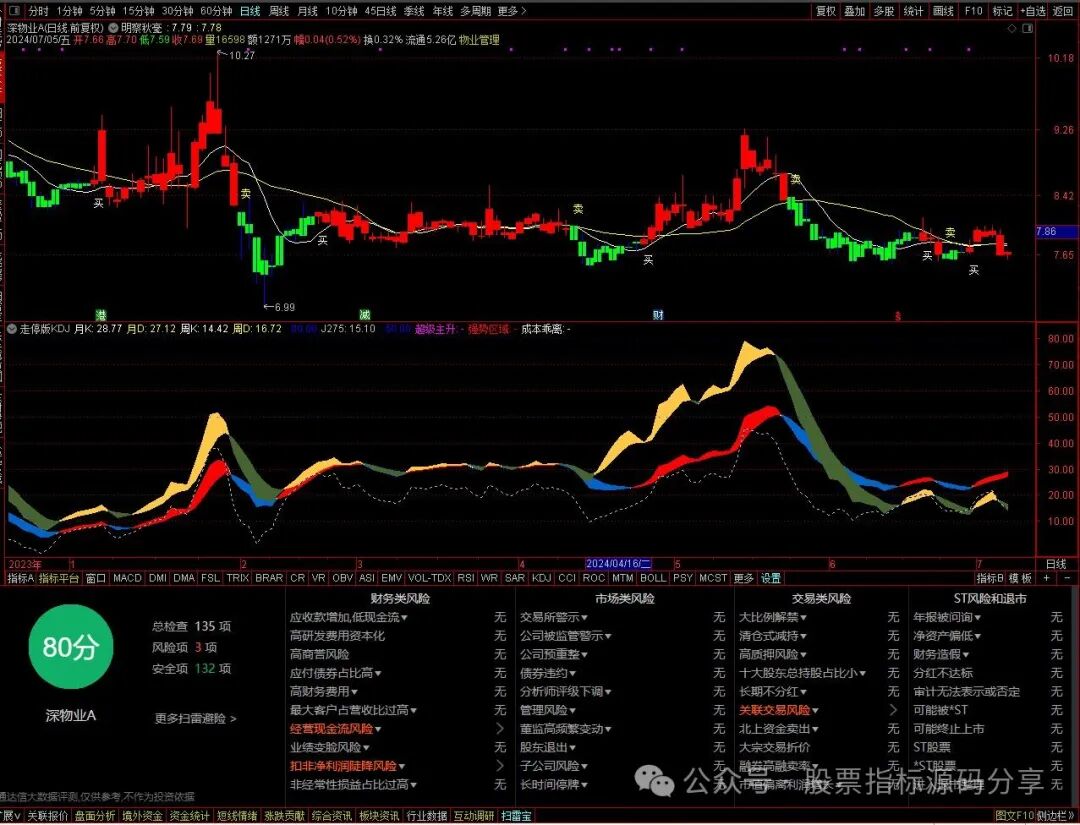Click the 复权 button
The height and width of the screenshot is (825, 1080).
point(826,11)
